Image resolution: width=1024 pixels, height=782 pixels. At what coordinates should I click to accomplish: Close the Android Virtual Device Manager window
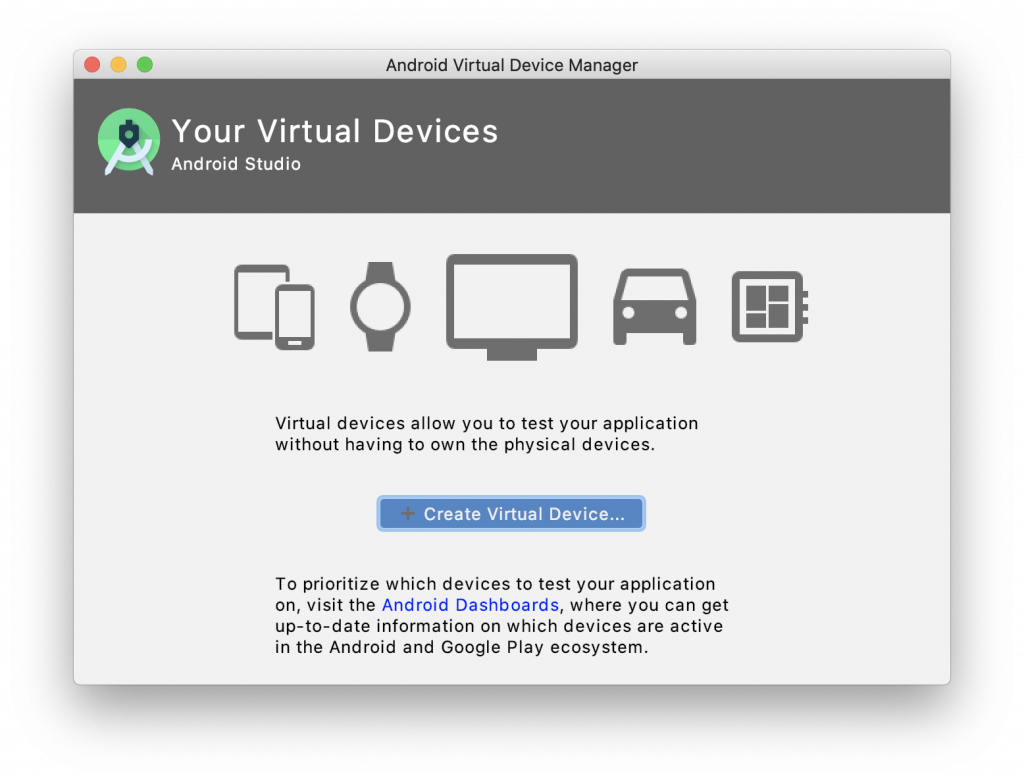click(92, 65)
